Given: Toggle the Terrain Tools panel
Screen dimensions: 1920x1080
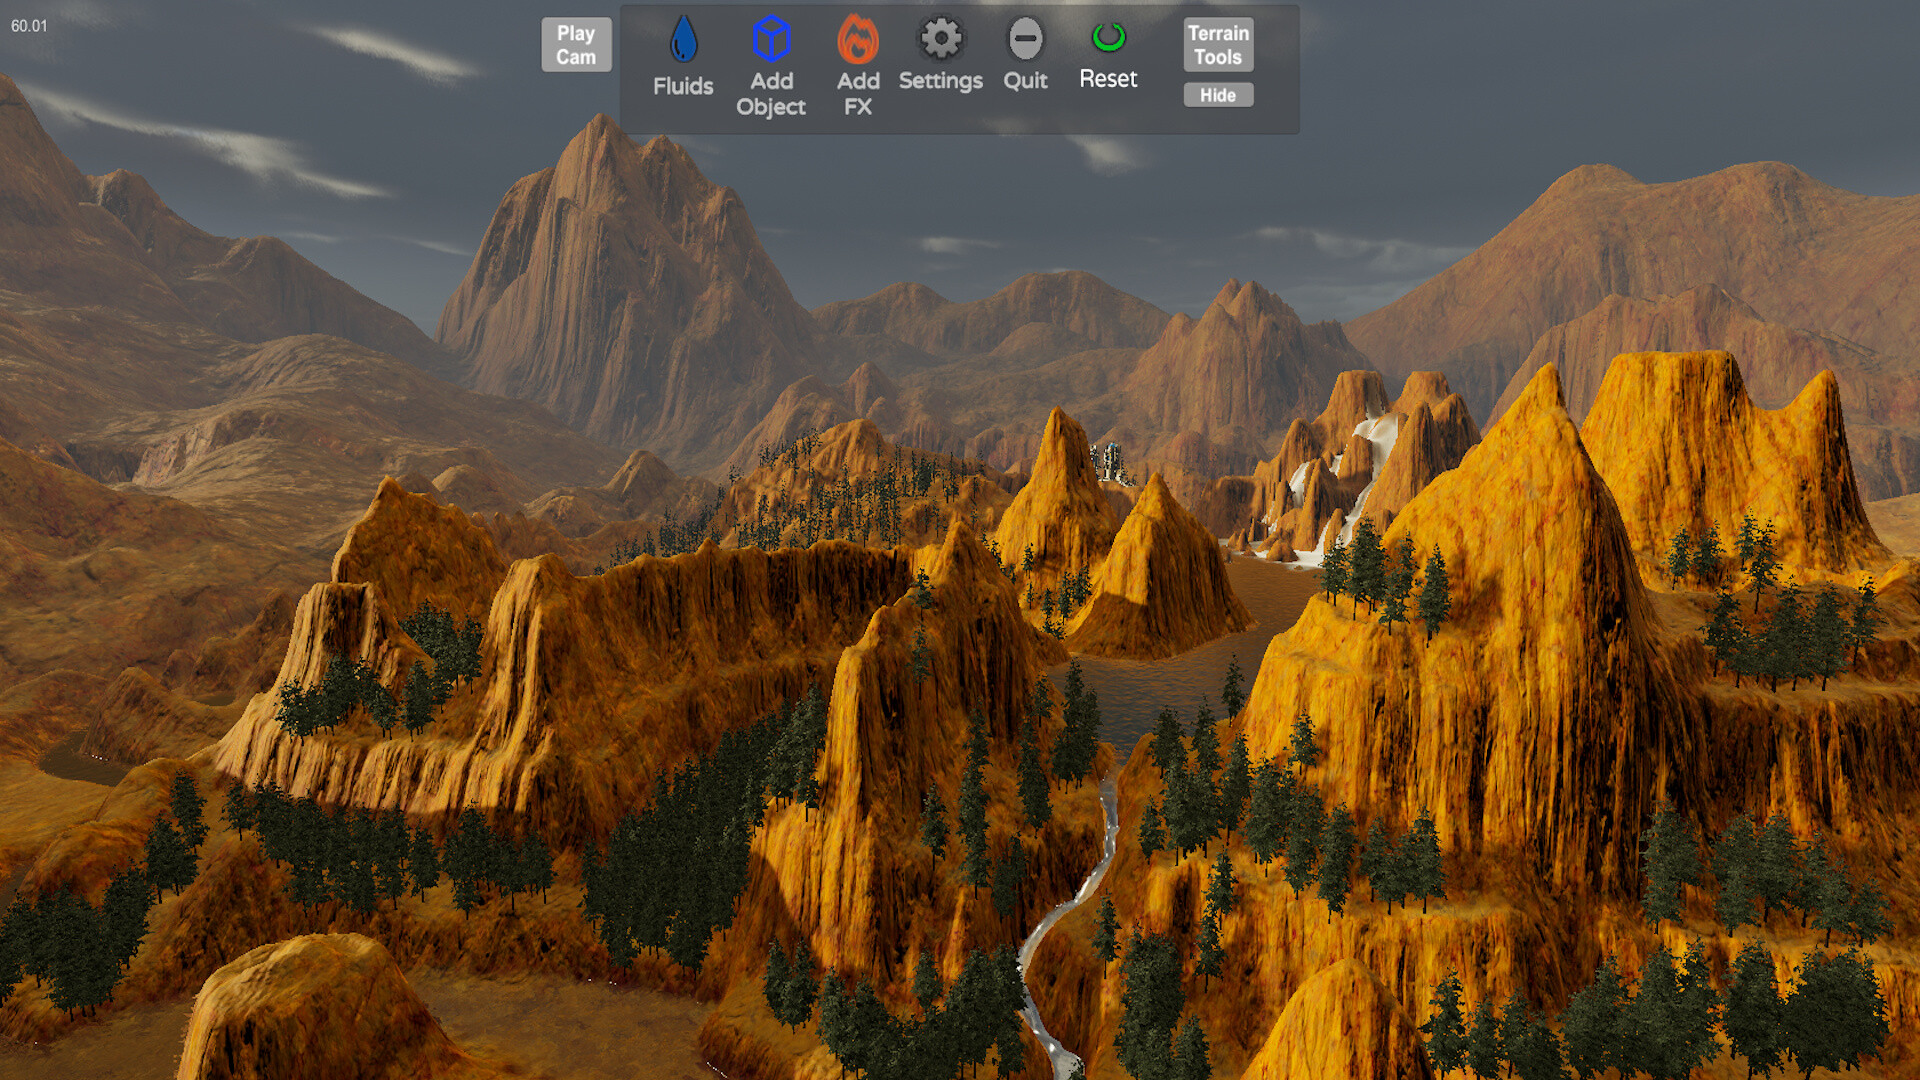Looking at the screenshot, I should point(1217,45).
